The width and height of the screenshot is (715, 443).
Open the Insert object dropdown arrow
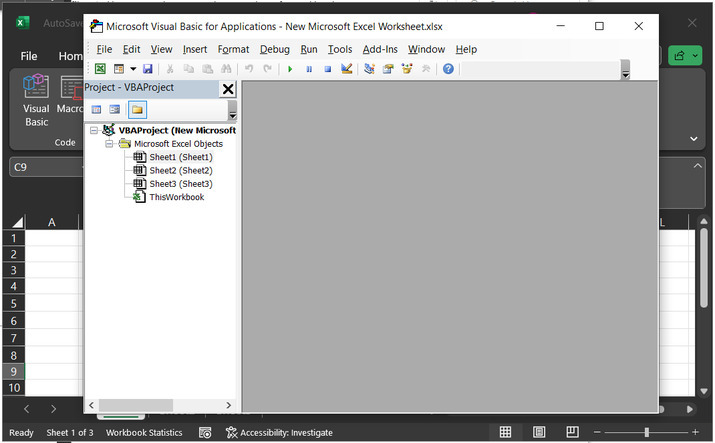click(133, 69)
